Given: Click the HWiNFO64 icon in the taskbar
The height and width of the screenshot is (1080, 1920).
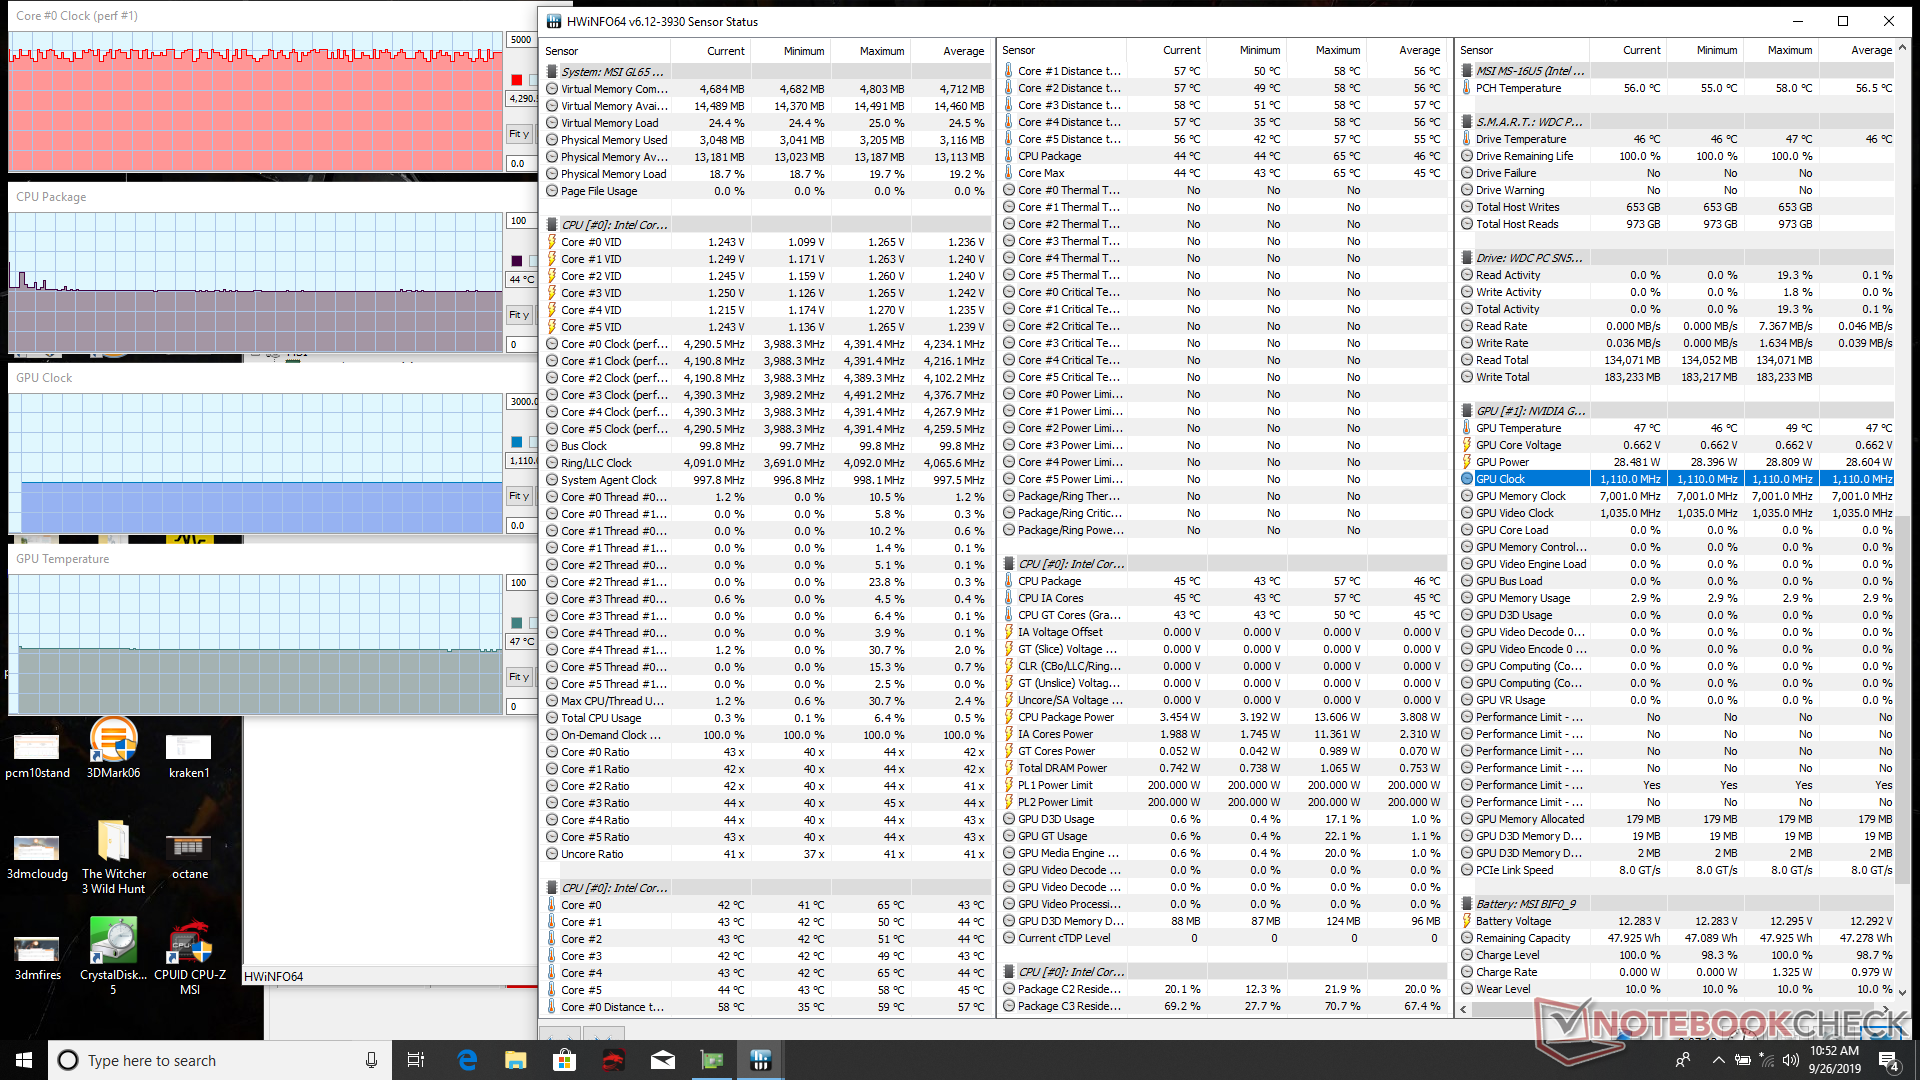Looking at the screenshot, I should [x=760, y=1060].
